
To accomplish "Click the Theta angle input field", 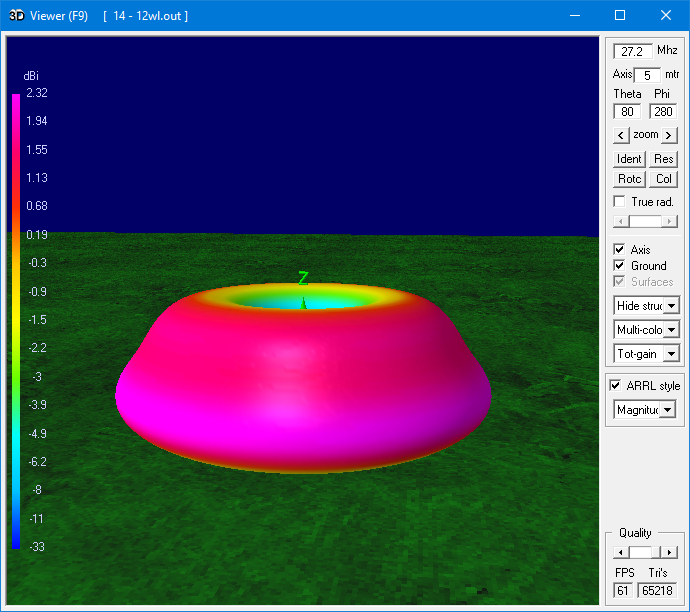I will (627, 112).
